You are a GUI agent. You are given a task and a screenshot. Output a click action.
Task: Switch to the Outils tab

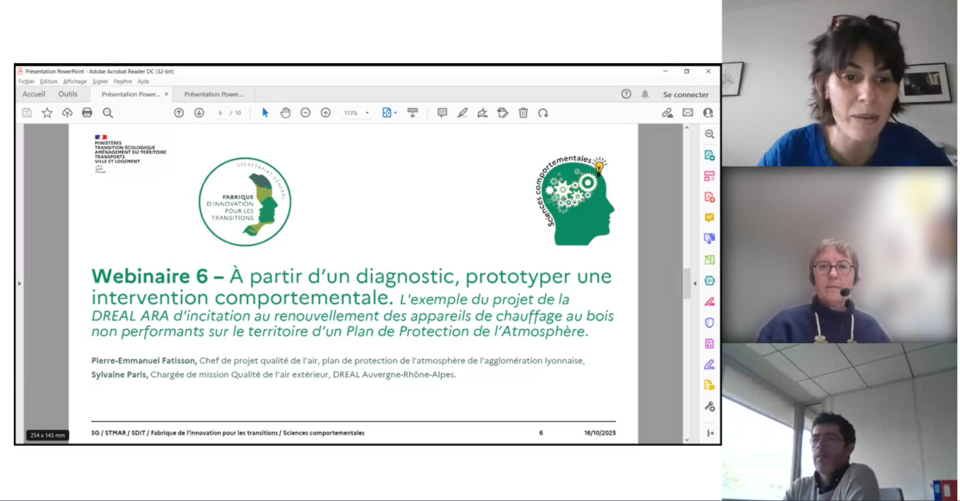pos(68,94)
